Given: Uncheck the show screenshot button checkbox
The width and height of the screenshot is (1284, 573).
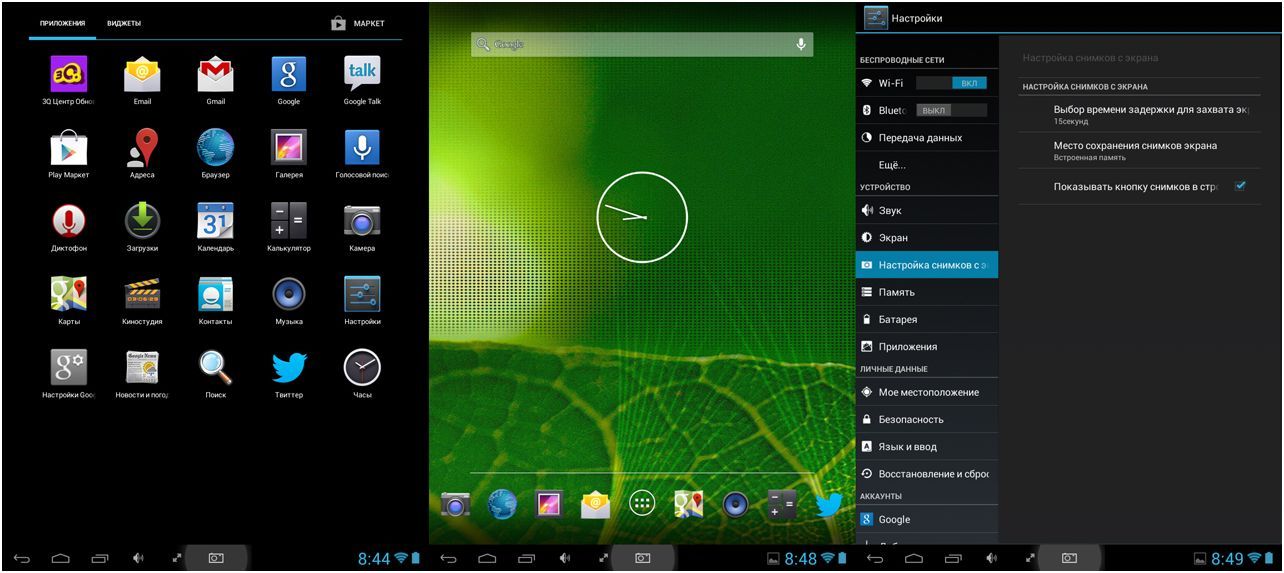Looking at the screenshot, I should pyautogui.click(x=1240, y=186).
